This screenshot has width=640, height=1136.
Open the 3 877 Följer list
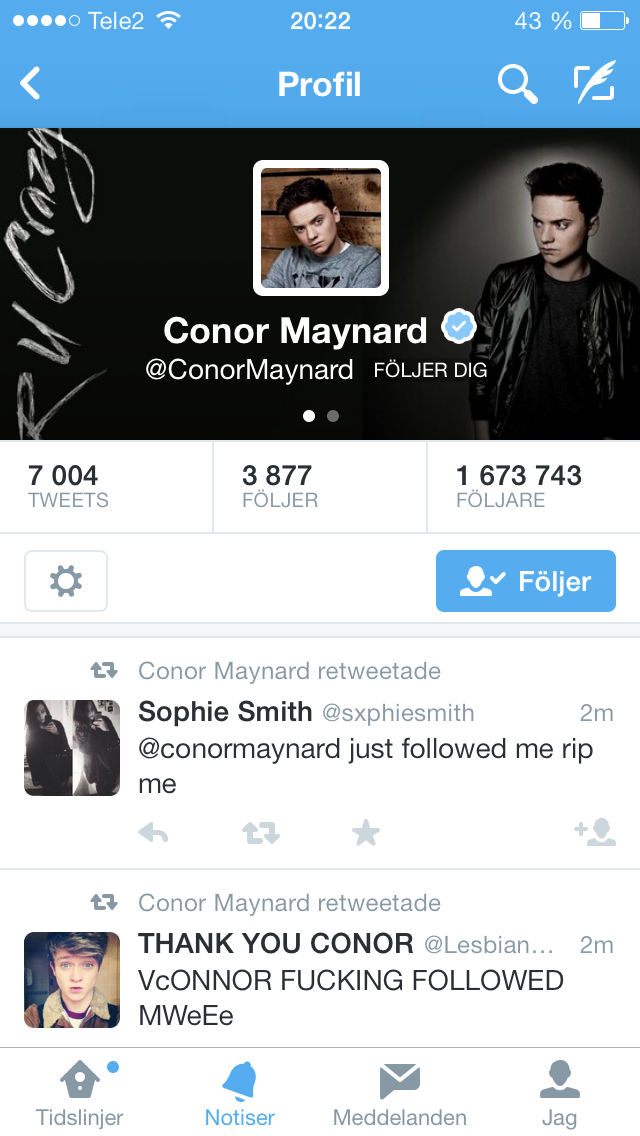[x=320, y=487]
